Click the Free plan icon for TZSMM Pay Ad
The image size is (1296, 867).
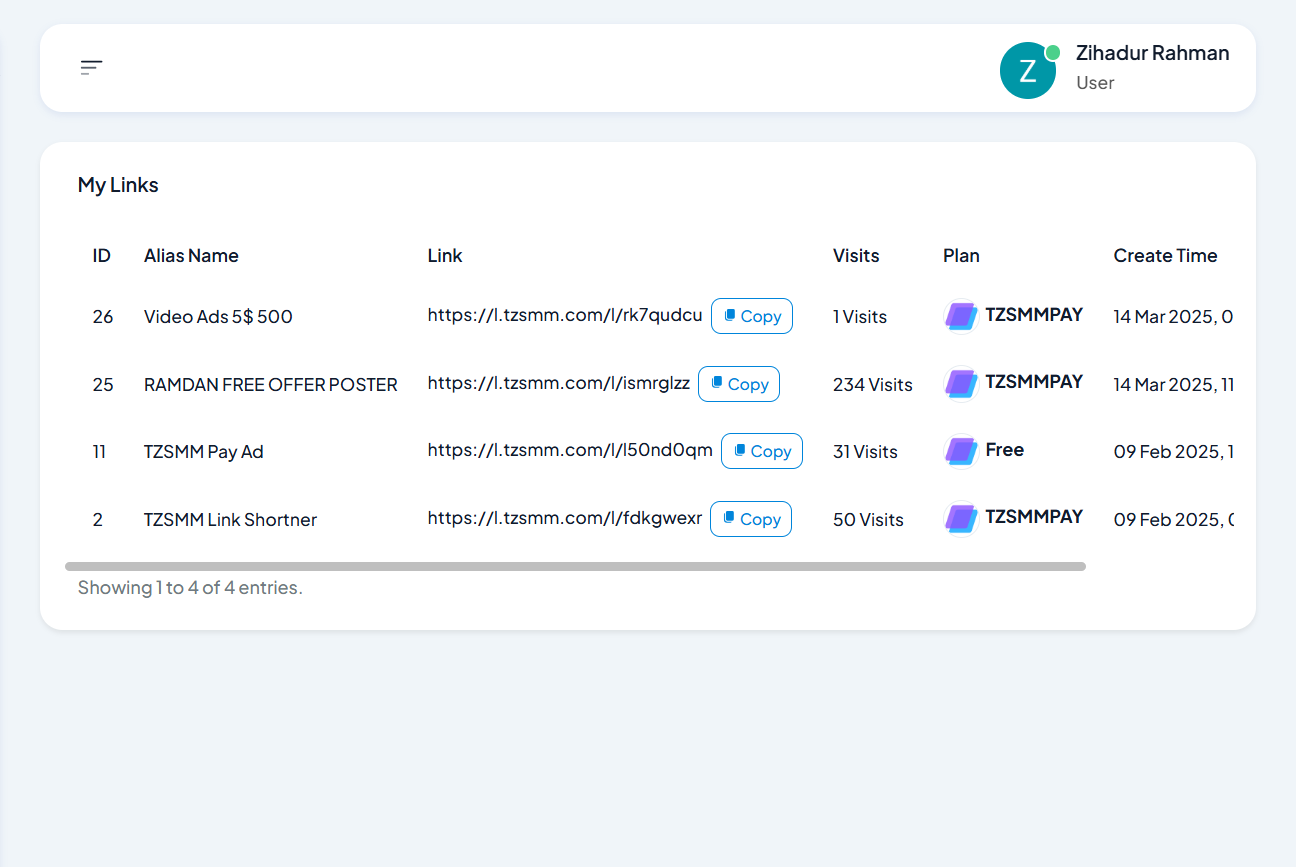coord(960,450)
